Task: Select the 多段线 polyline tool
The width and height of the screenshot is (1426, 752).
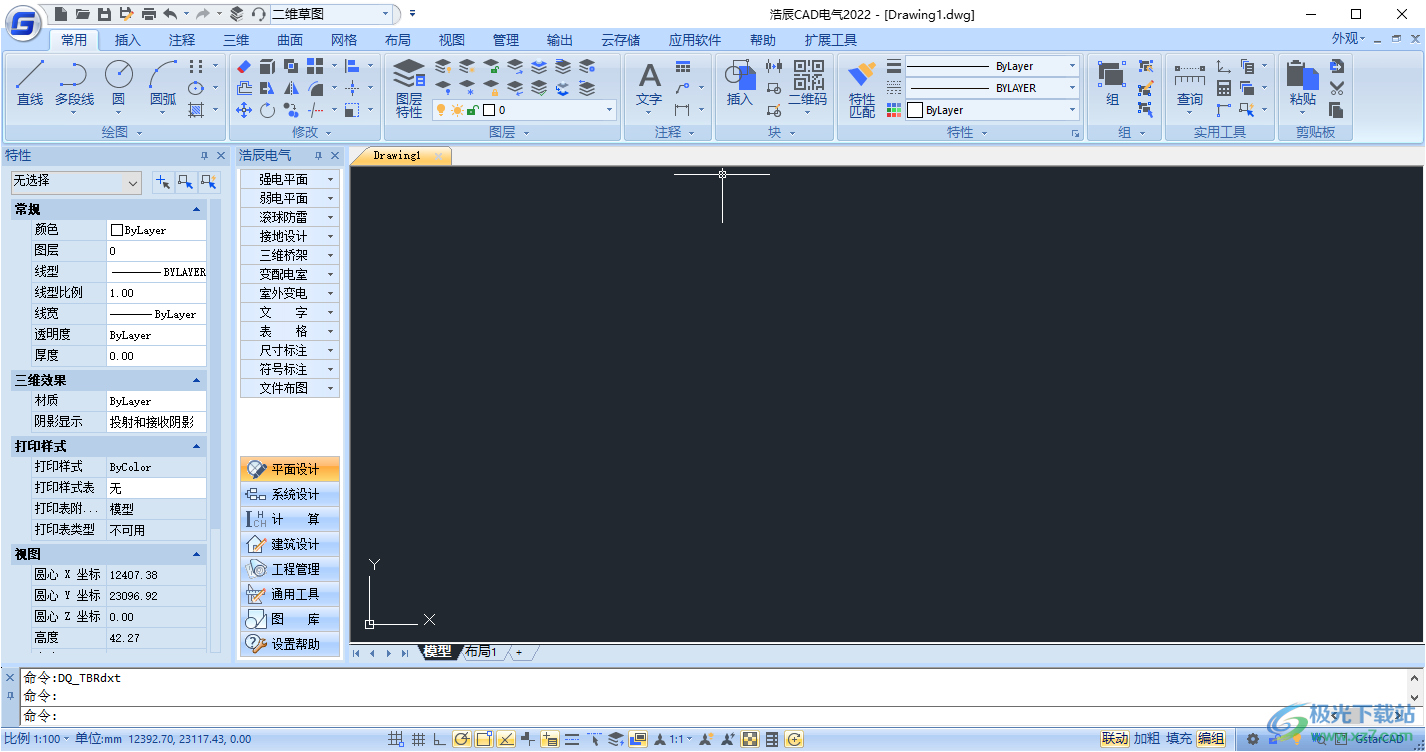Action: (x=74, y=82)
